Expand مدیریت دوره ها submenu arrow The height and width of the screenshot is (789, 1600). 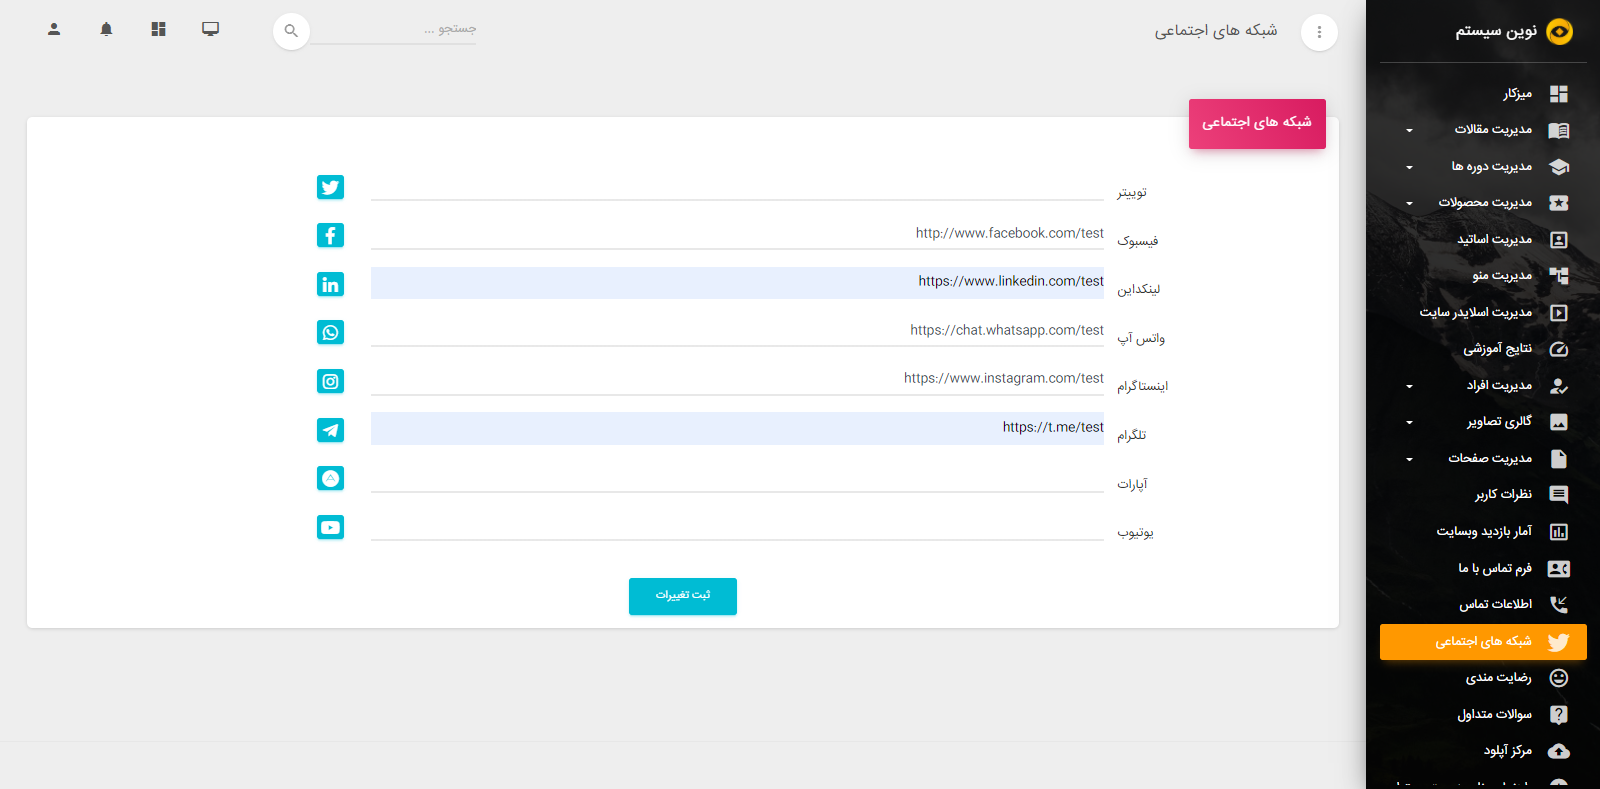[x=1409, y=167]
